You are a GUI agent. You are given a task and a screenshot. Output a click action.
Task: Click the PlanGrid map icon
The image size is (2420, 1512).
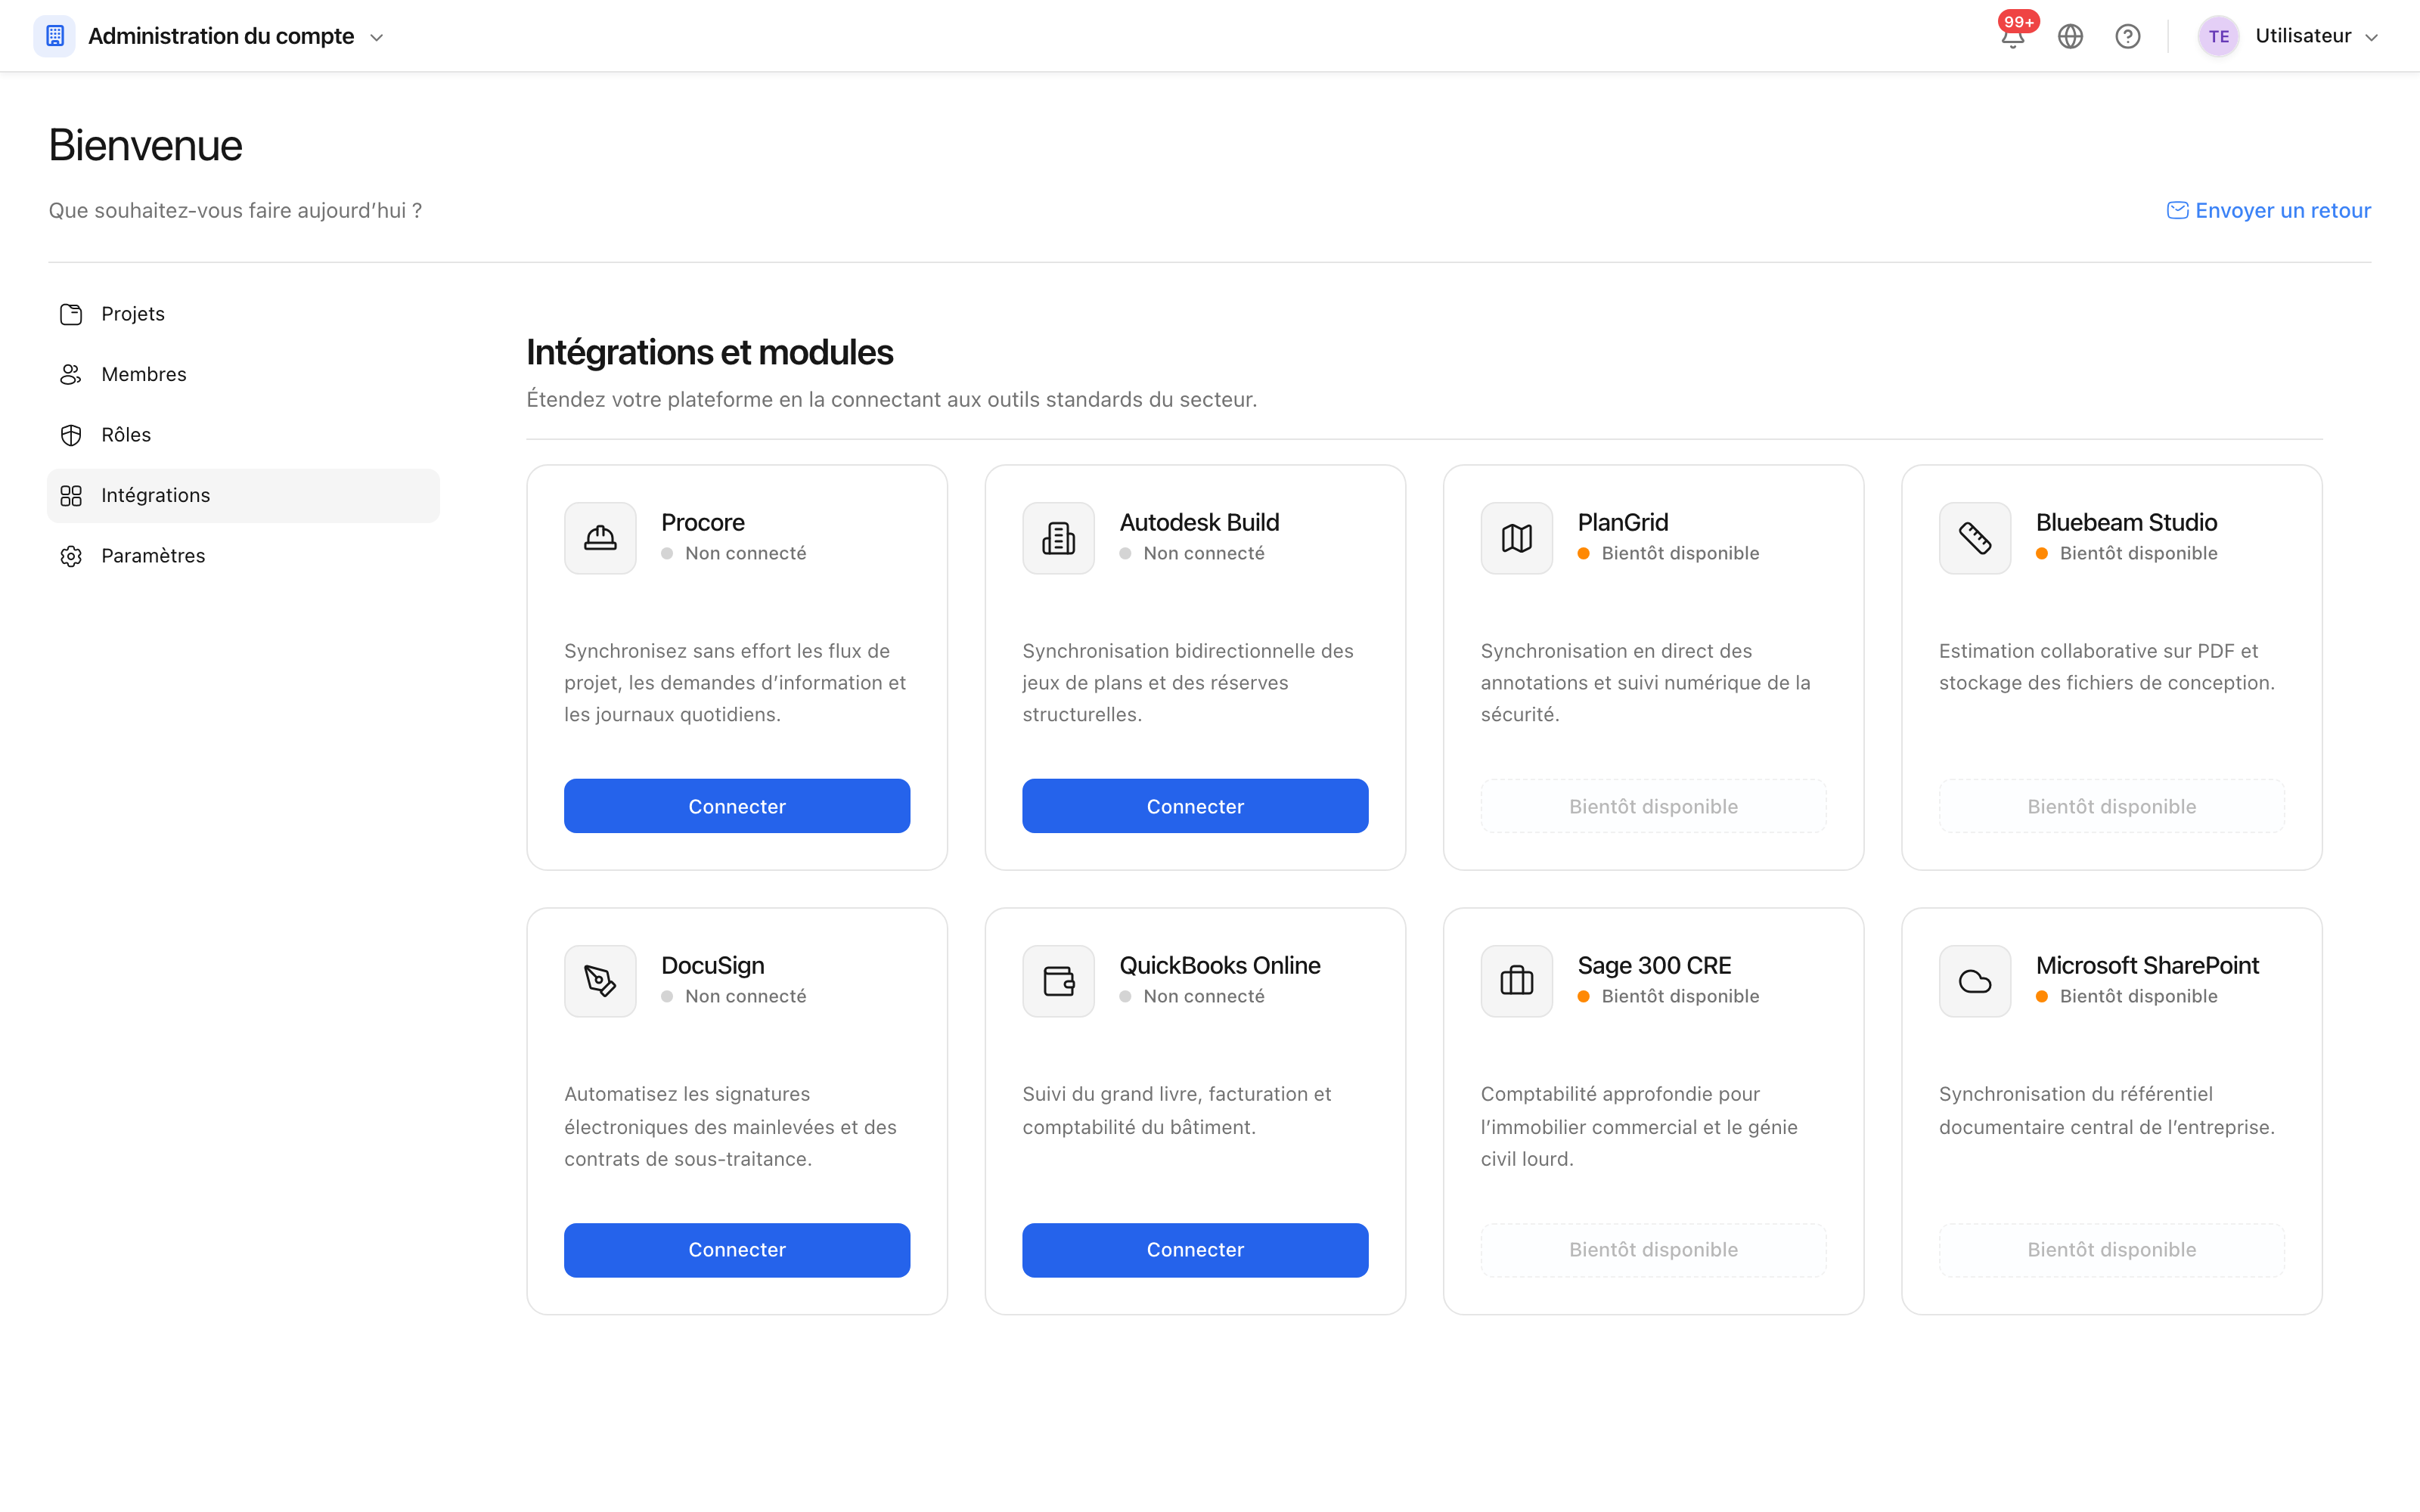click(x=1516, y=538)
